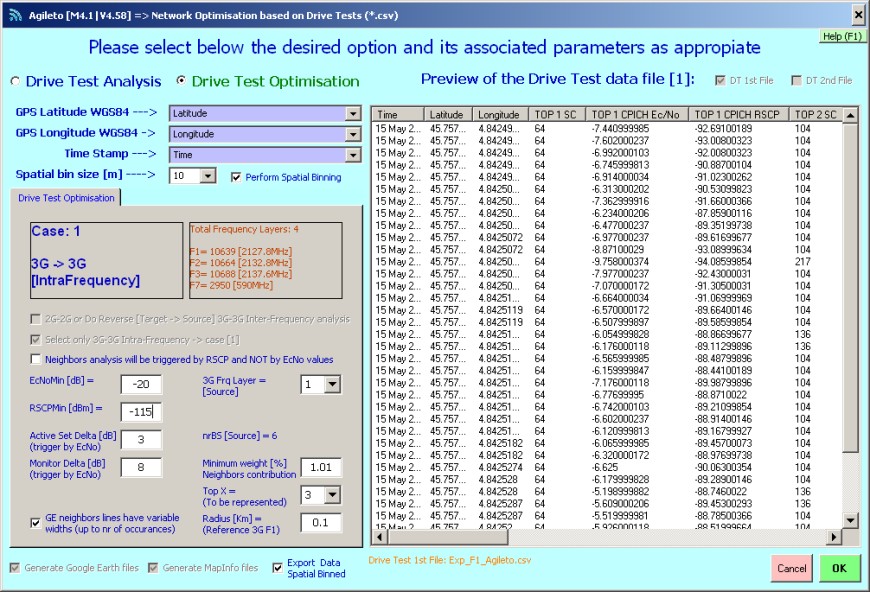Open the Time Stamp dropdown
The width and height of the screenshot is (870, 592).
click(x=352, y=155)
